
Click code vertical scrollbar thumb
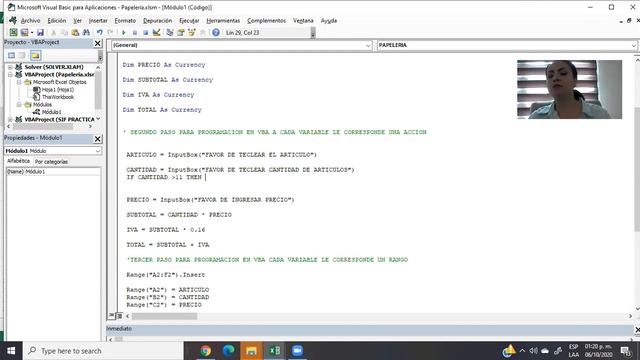(x=637, y=169)
